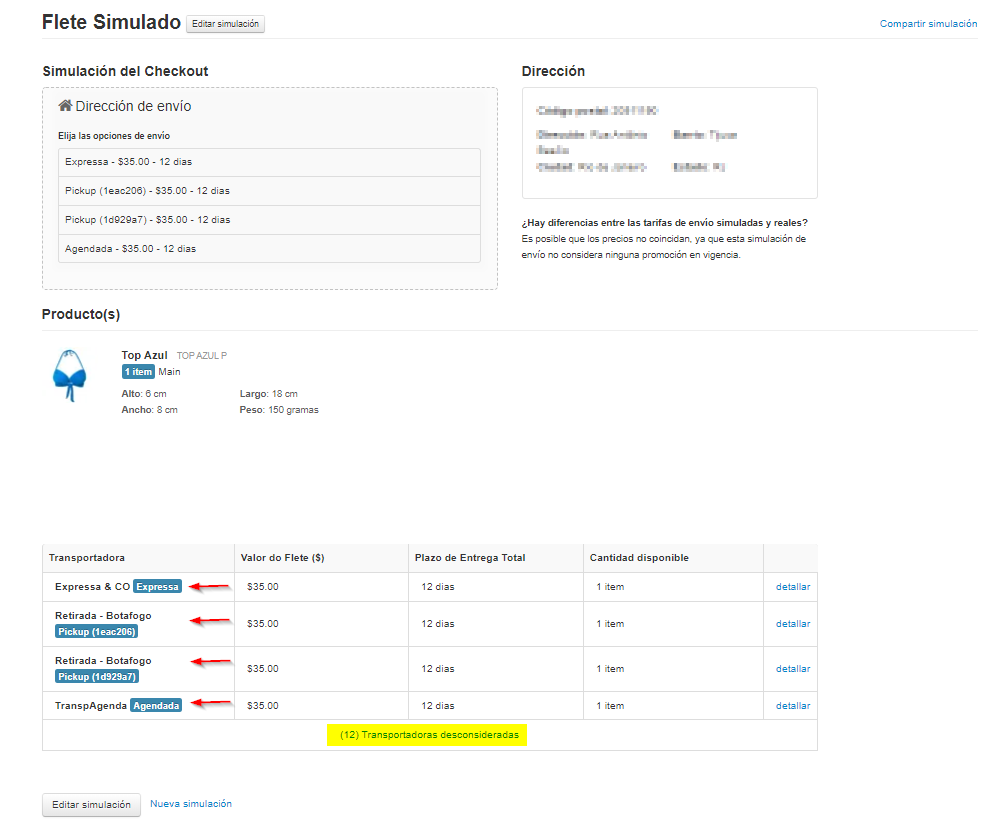Click the Pickup (1eac206) badge
1002x837 pixels.
pyautogui.click(x=96, y=632)
